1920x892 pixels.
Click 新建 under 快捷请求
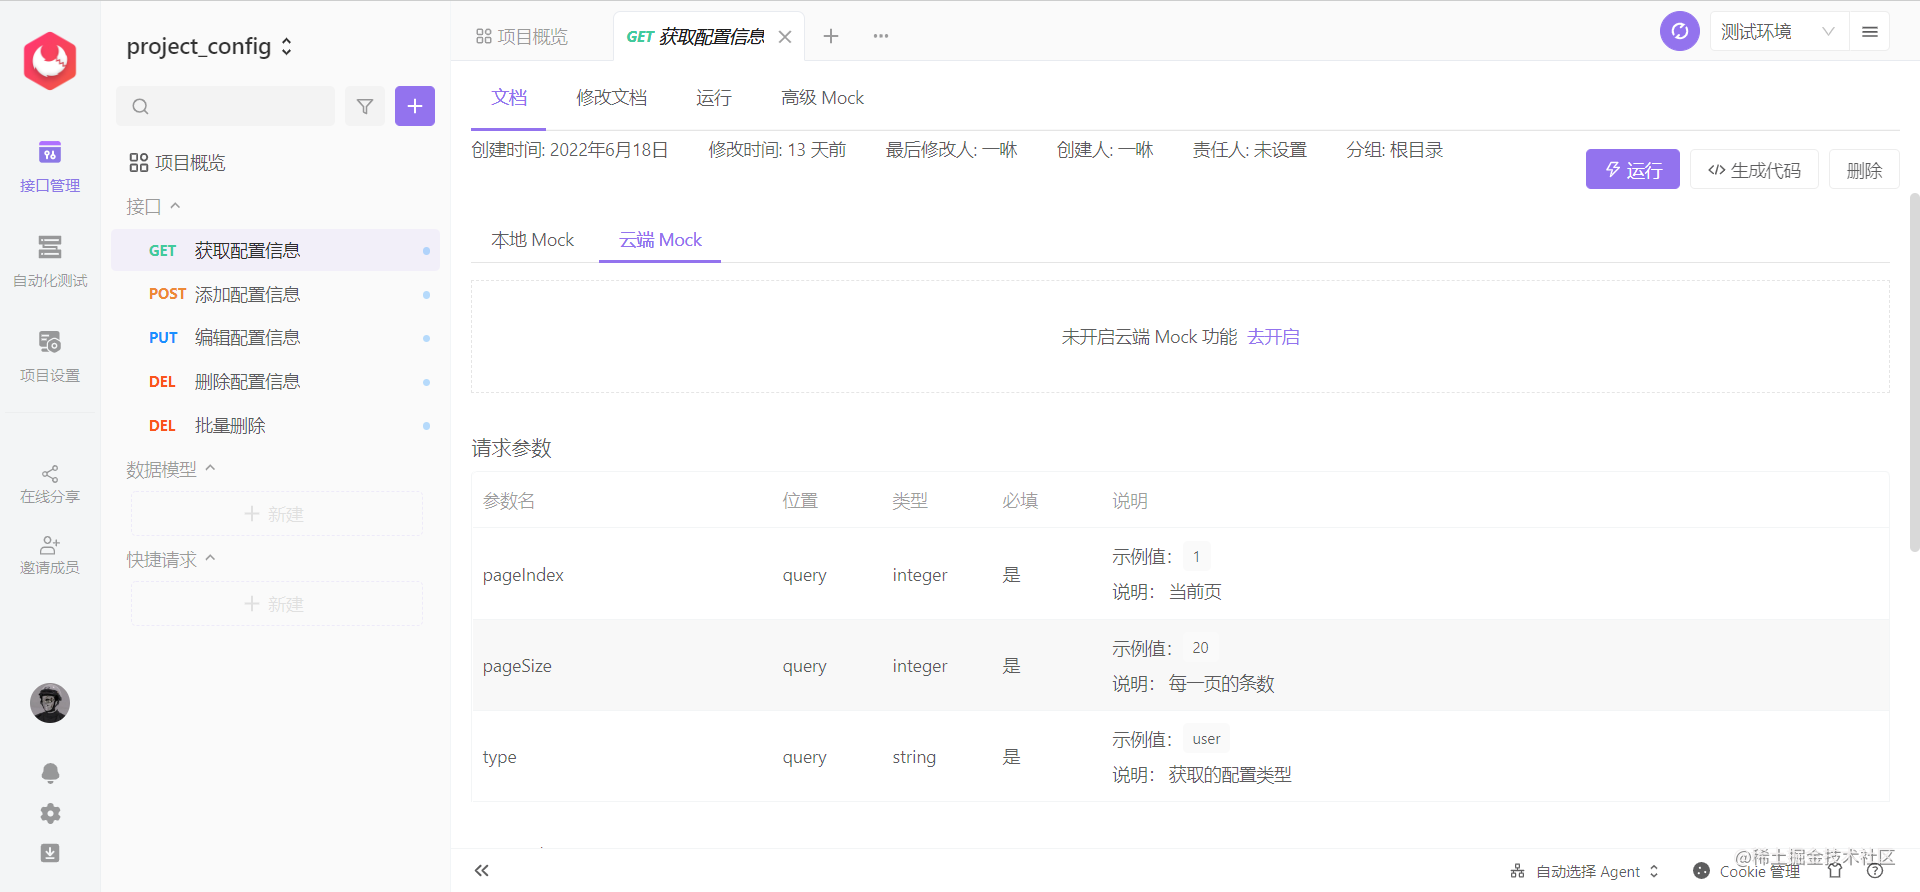pyautogui.click(x=277, y=604)
